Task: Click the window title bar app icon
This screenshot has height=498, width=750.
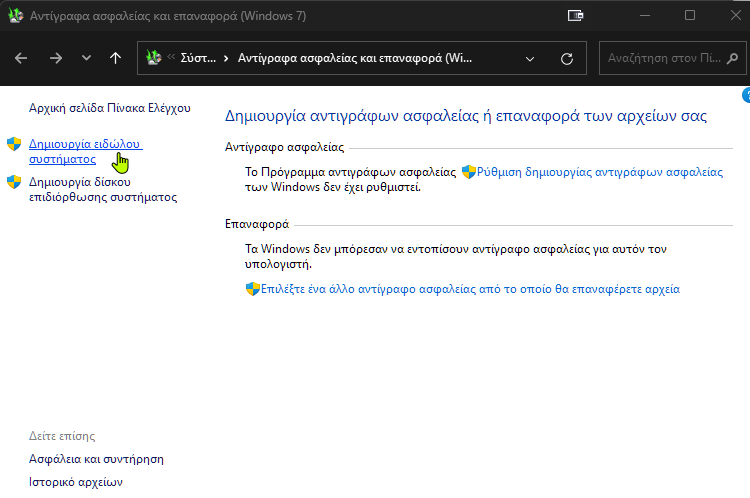Action: point(16,16)
